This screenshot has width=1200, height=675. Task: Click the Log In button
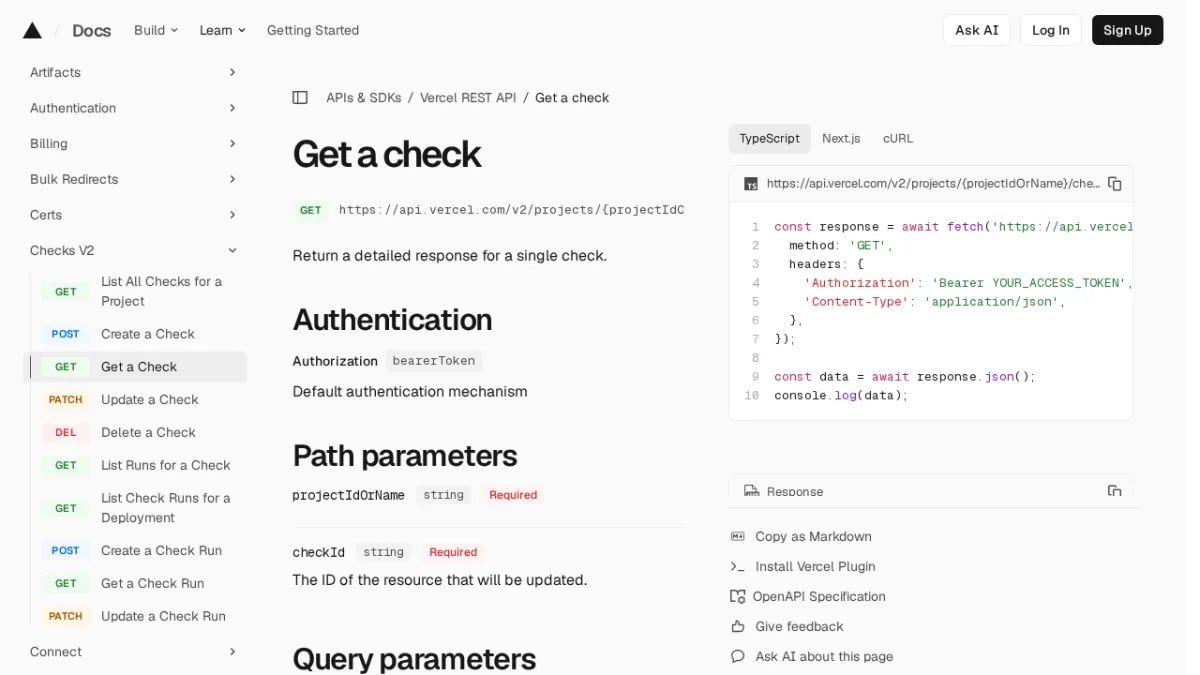point(1050,30)
